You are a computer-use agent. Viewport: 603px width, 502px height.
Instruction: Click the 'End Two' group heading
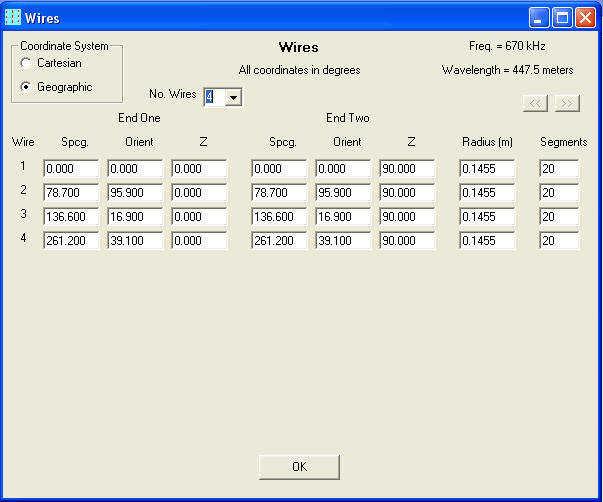point(348,118)
